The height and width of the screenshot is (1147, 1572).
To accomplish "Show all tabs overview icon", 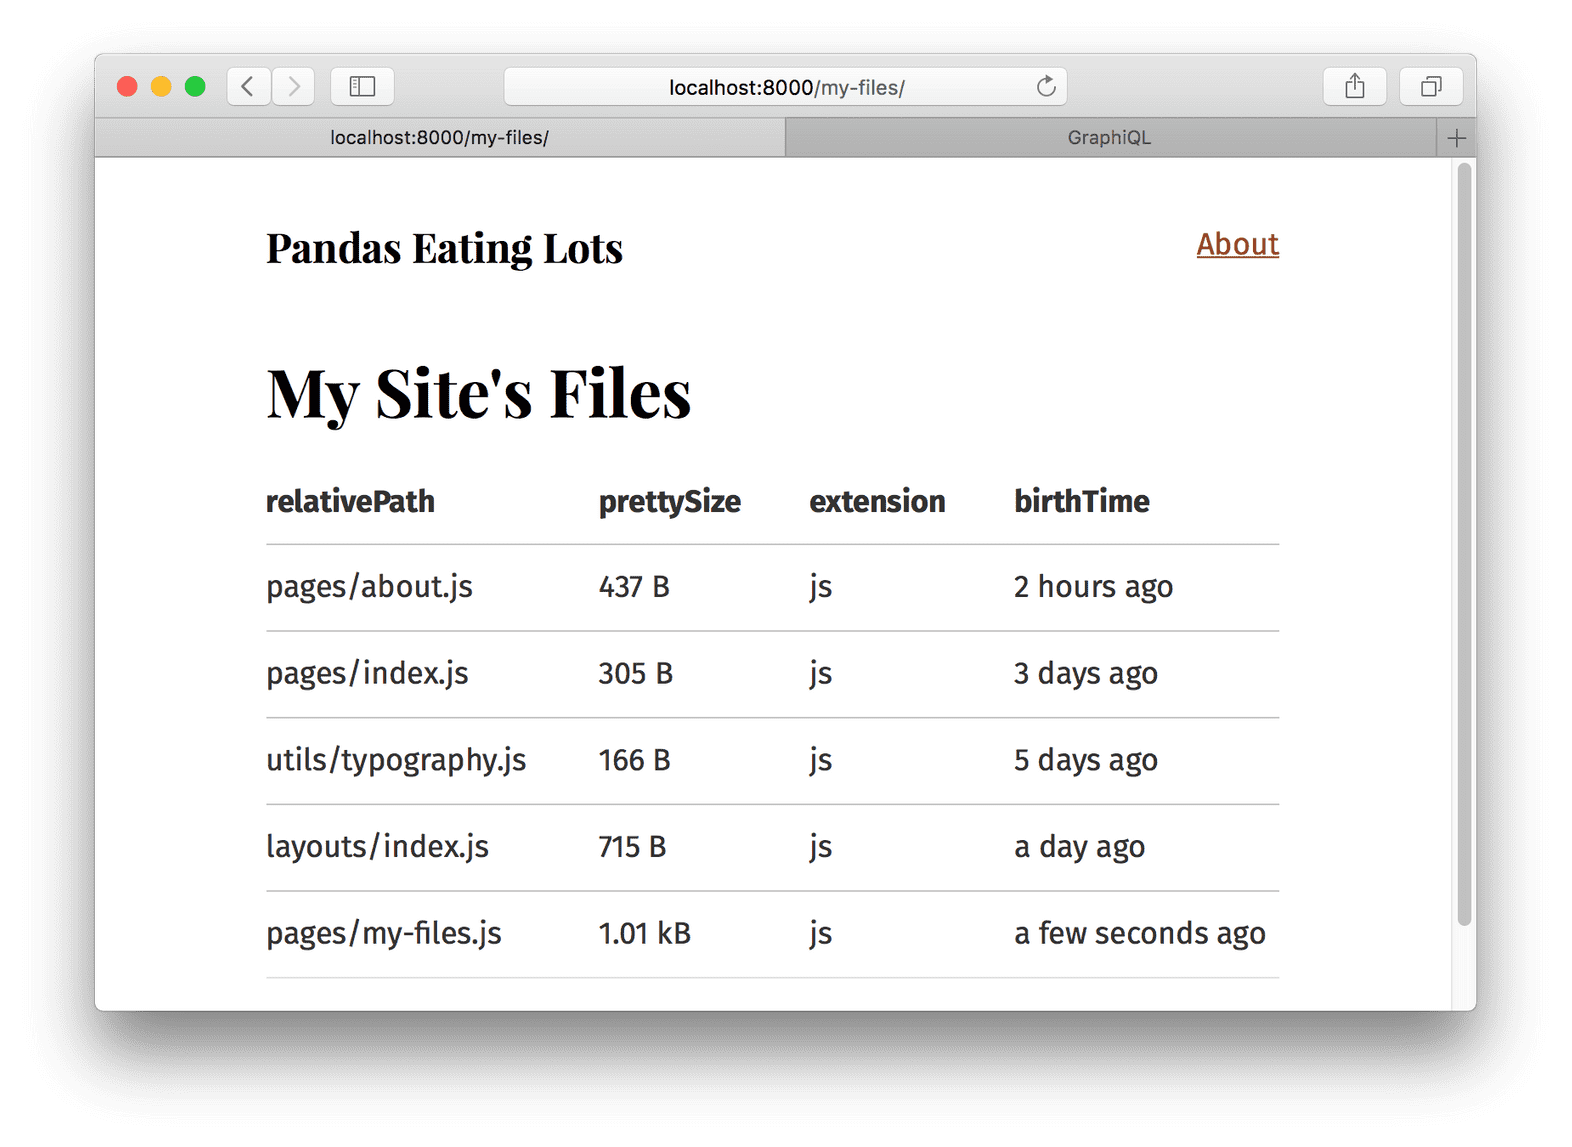I will point(1431,87).
